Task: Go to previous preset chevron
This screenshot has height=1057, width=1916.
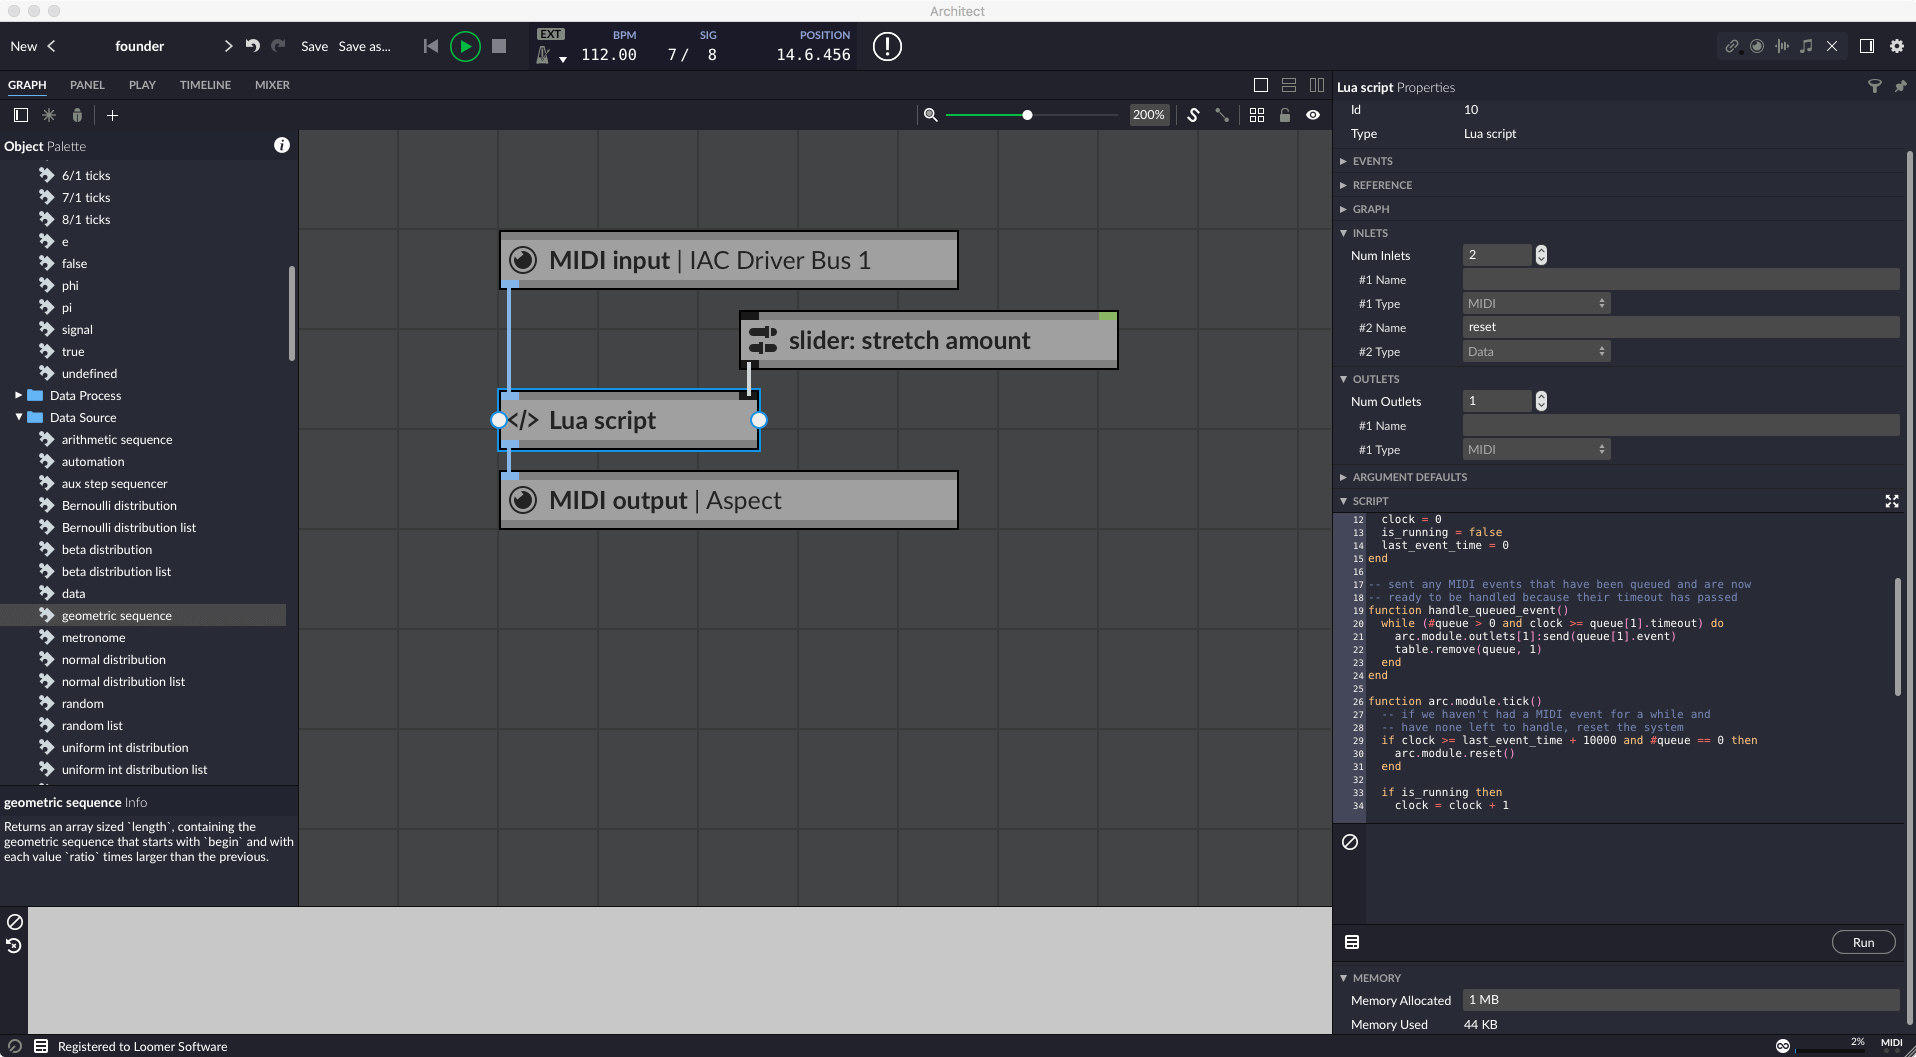Action: 51,46
